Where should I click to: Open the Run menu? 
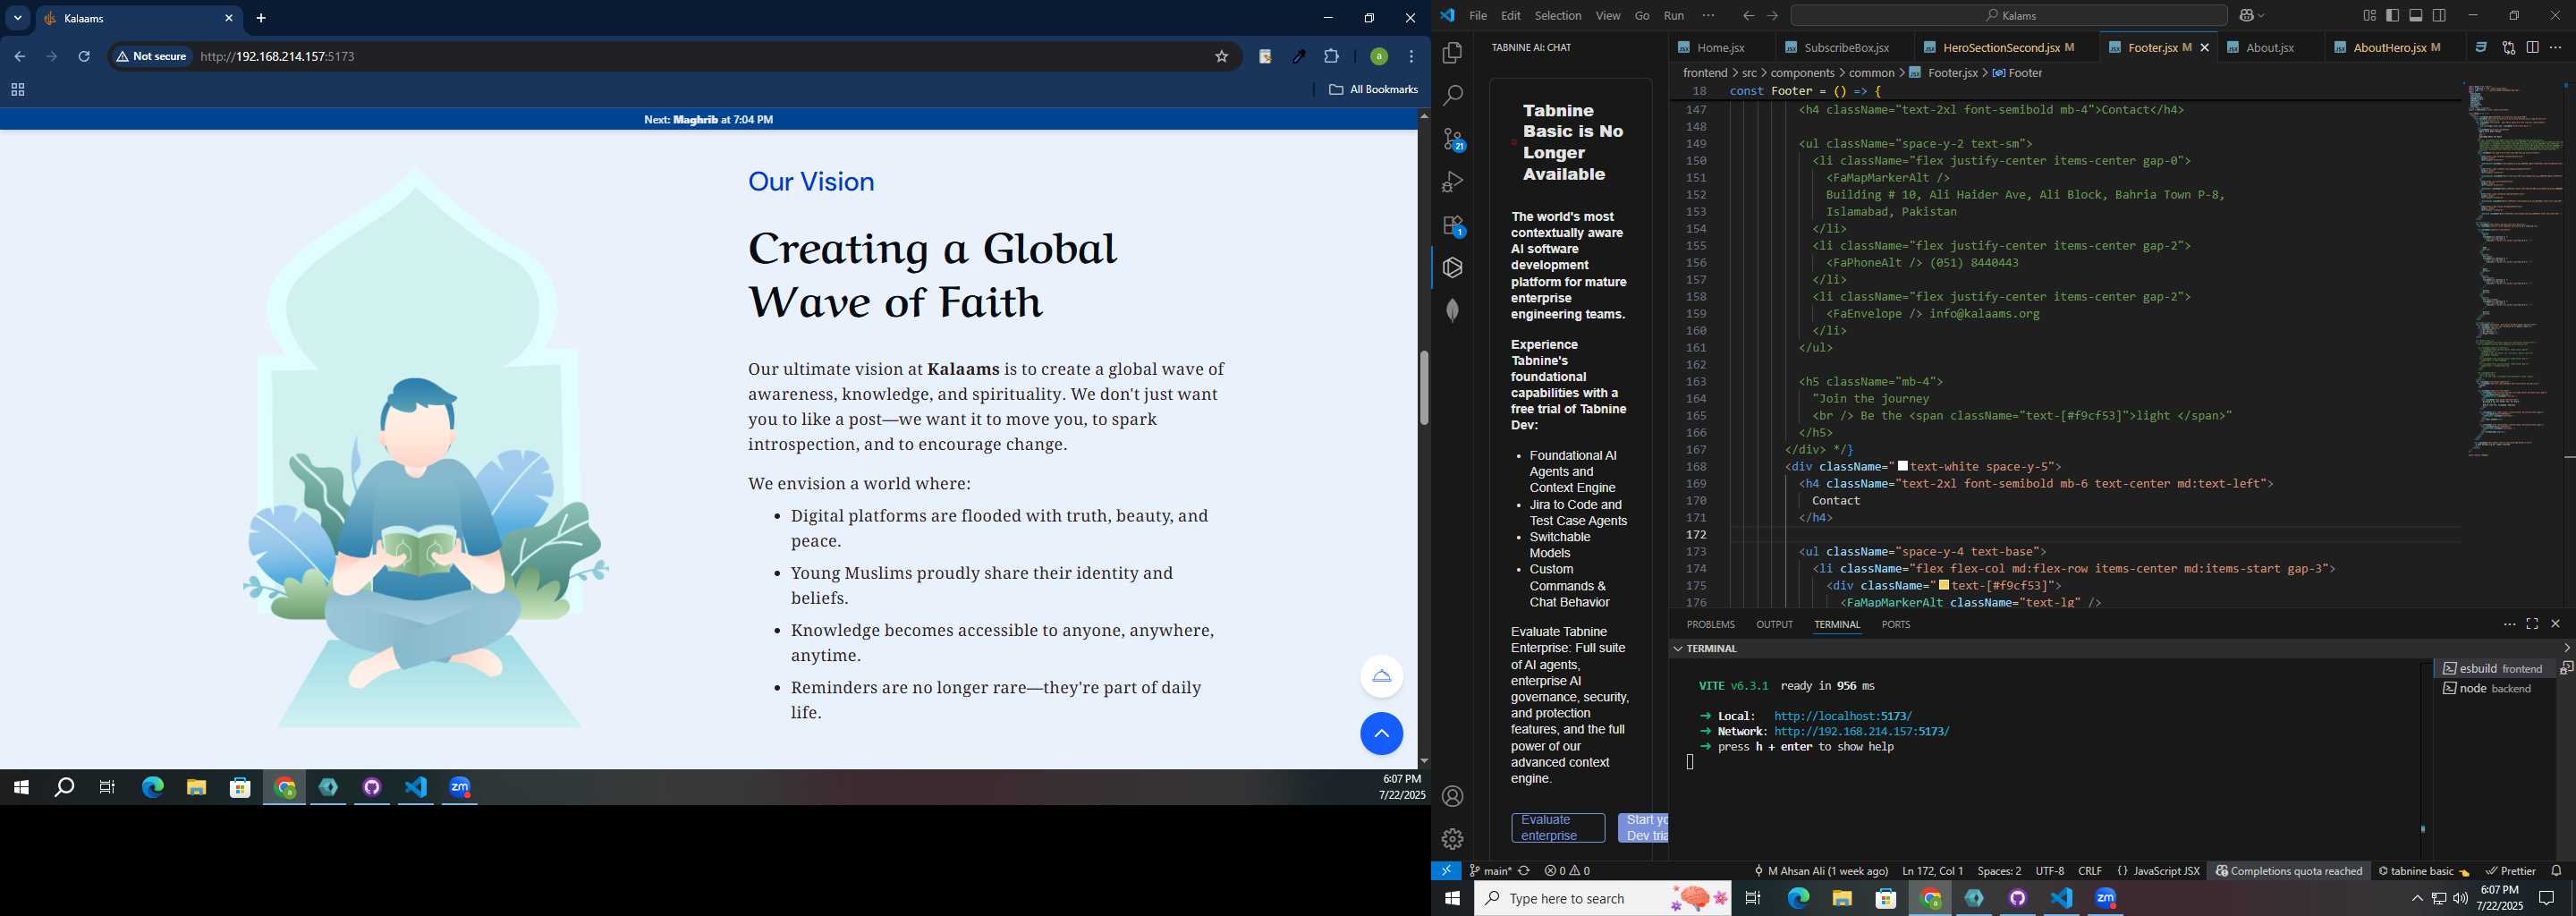1674,16
